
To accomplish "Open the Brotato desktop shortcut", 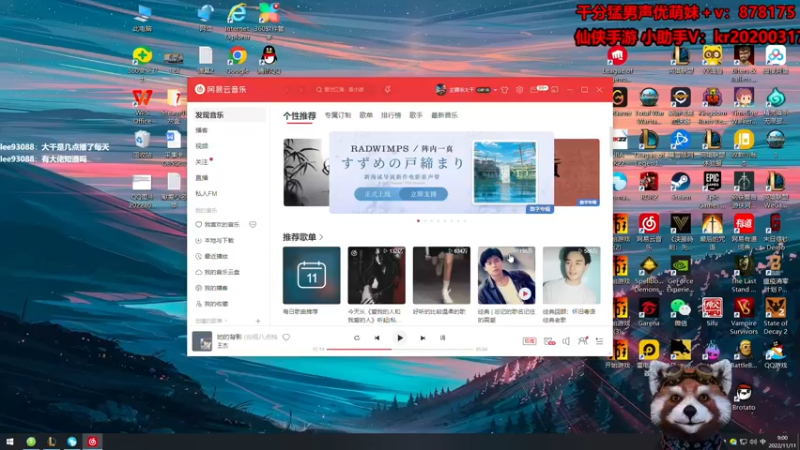I will tap(743, 397).
